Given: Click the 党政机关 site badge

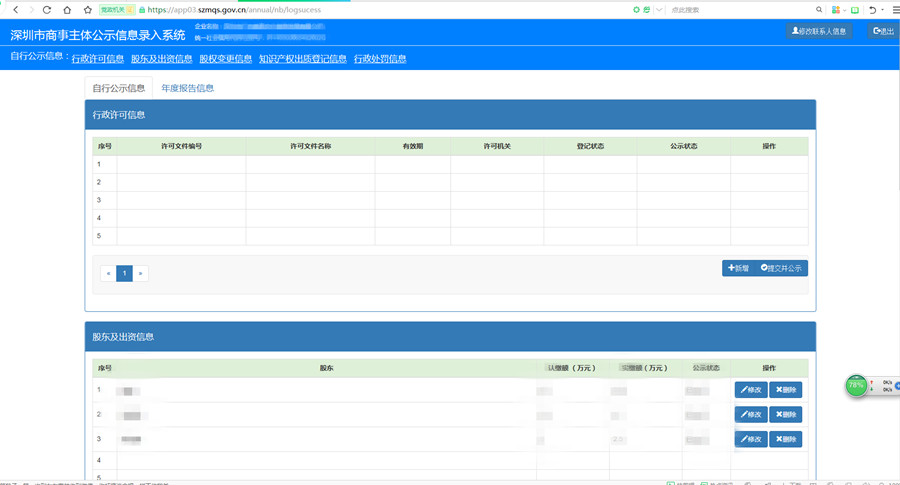Looking at the screenshot, I should point(117,10).
